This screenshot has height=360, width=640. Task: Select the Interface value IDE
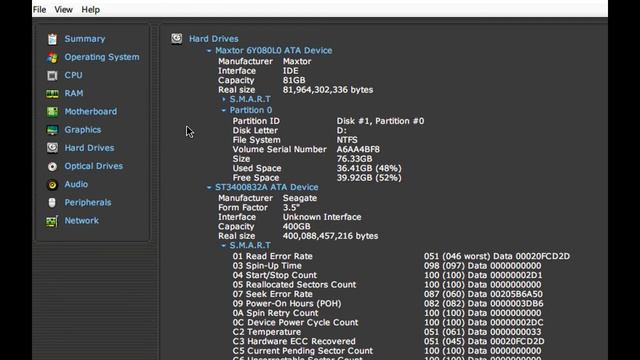291,71
